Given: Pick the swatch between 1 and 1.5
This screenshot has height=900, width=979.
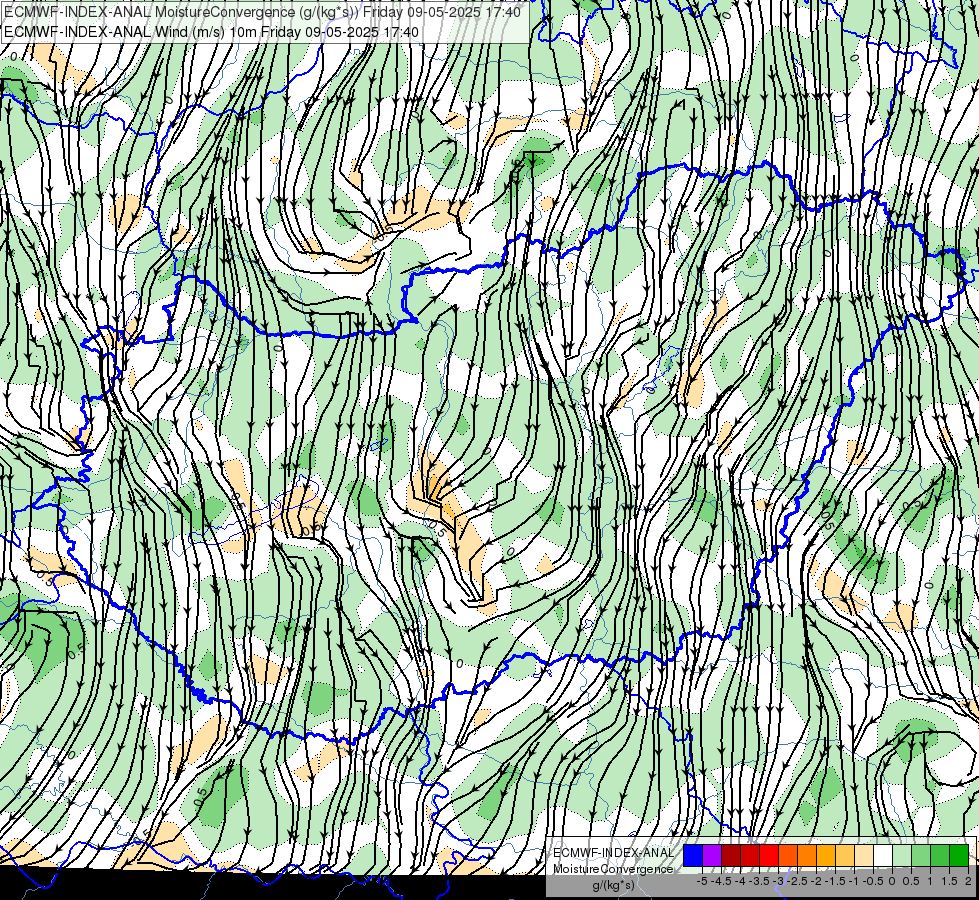Looking at the screenshot, I should pyautogui.click(x=940, y=855).
